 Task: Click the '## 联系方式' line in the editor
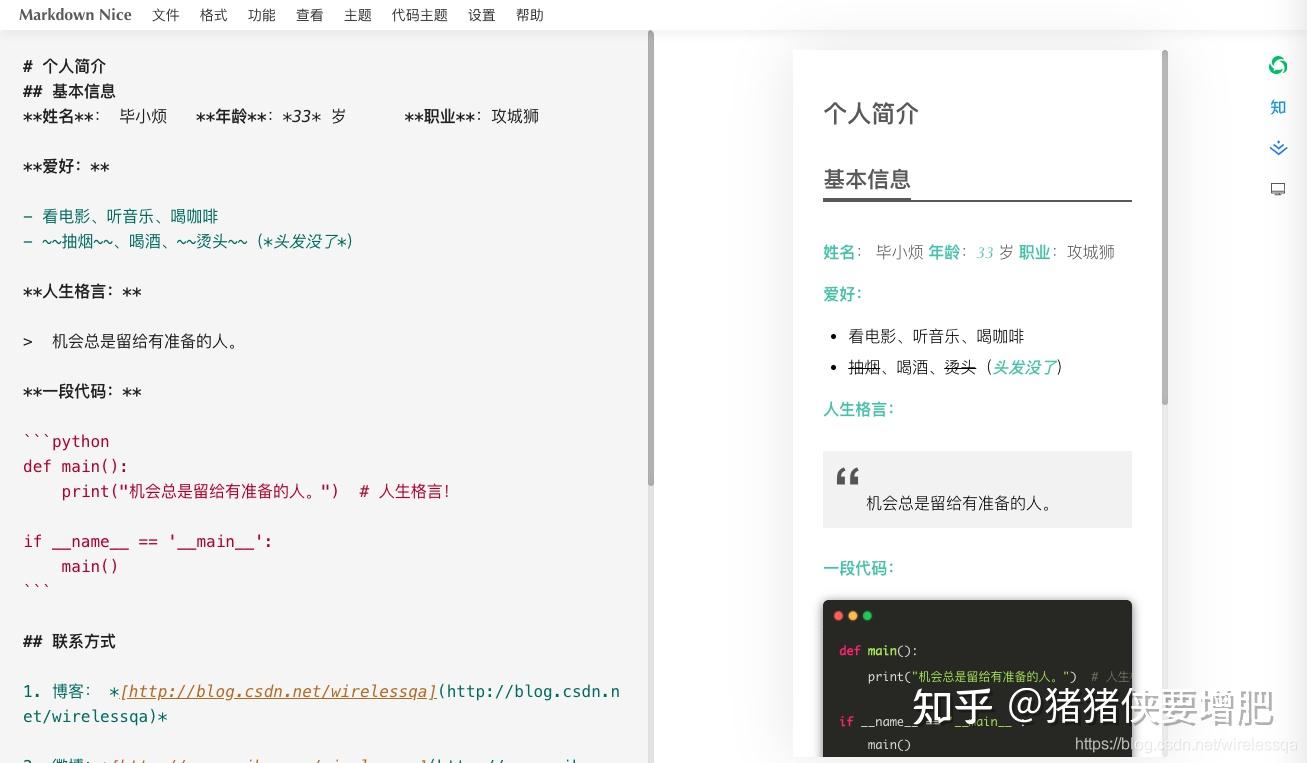pyautogui.click(x=69, y=641)
